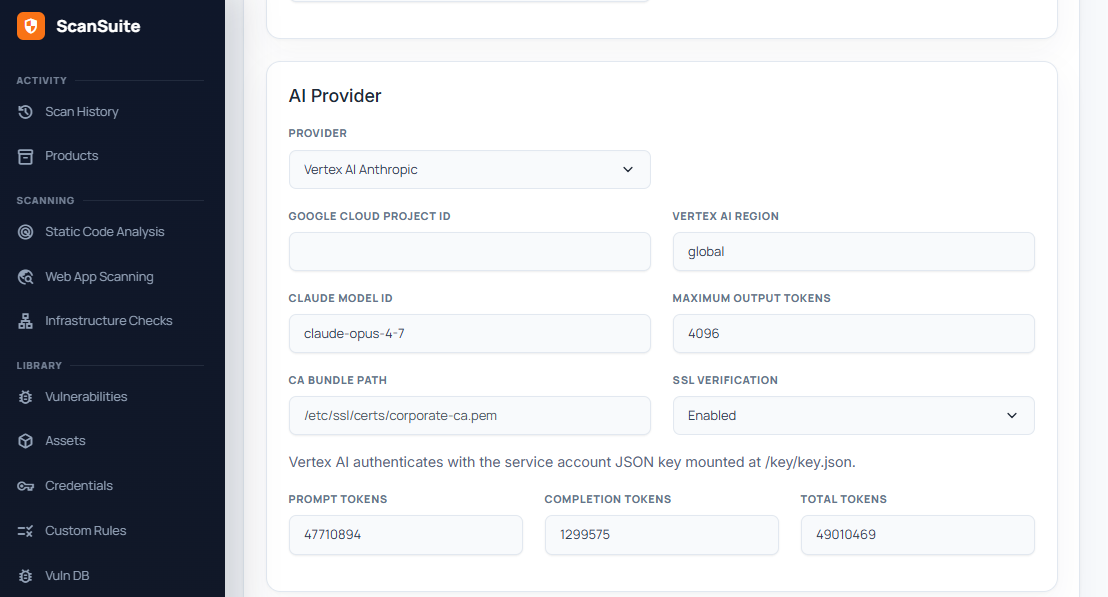Click the LIBRARY sidebar section header
1108x597 pixels.
coord(40,366)
